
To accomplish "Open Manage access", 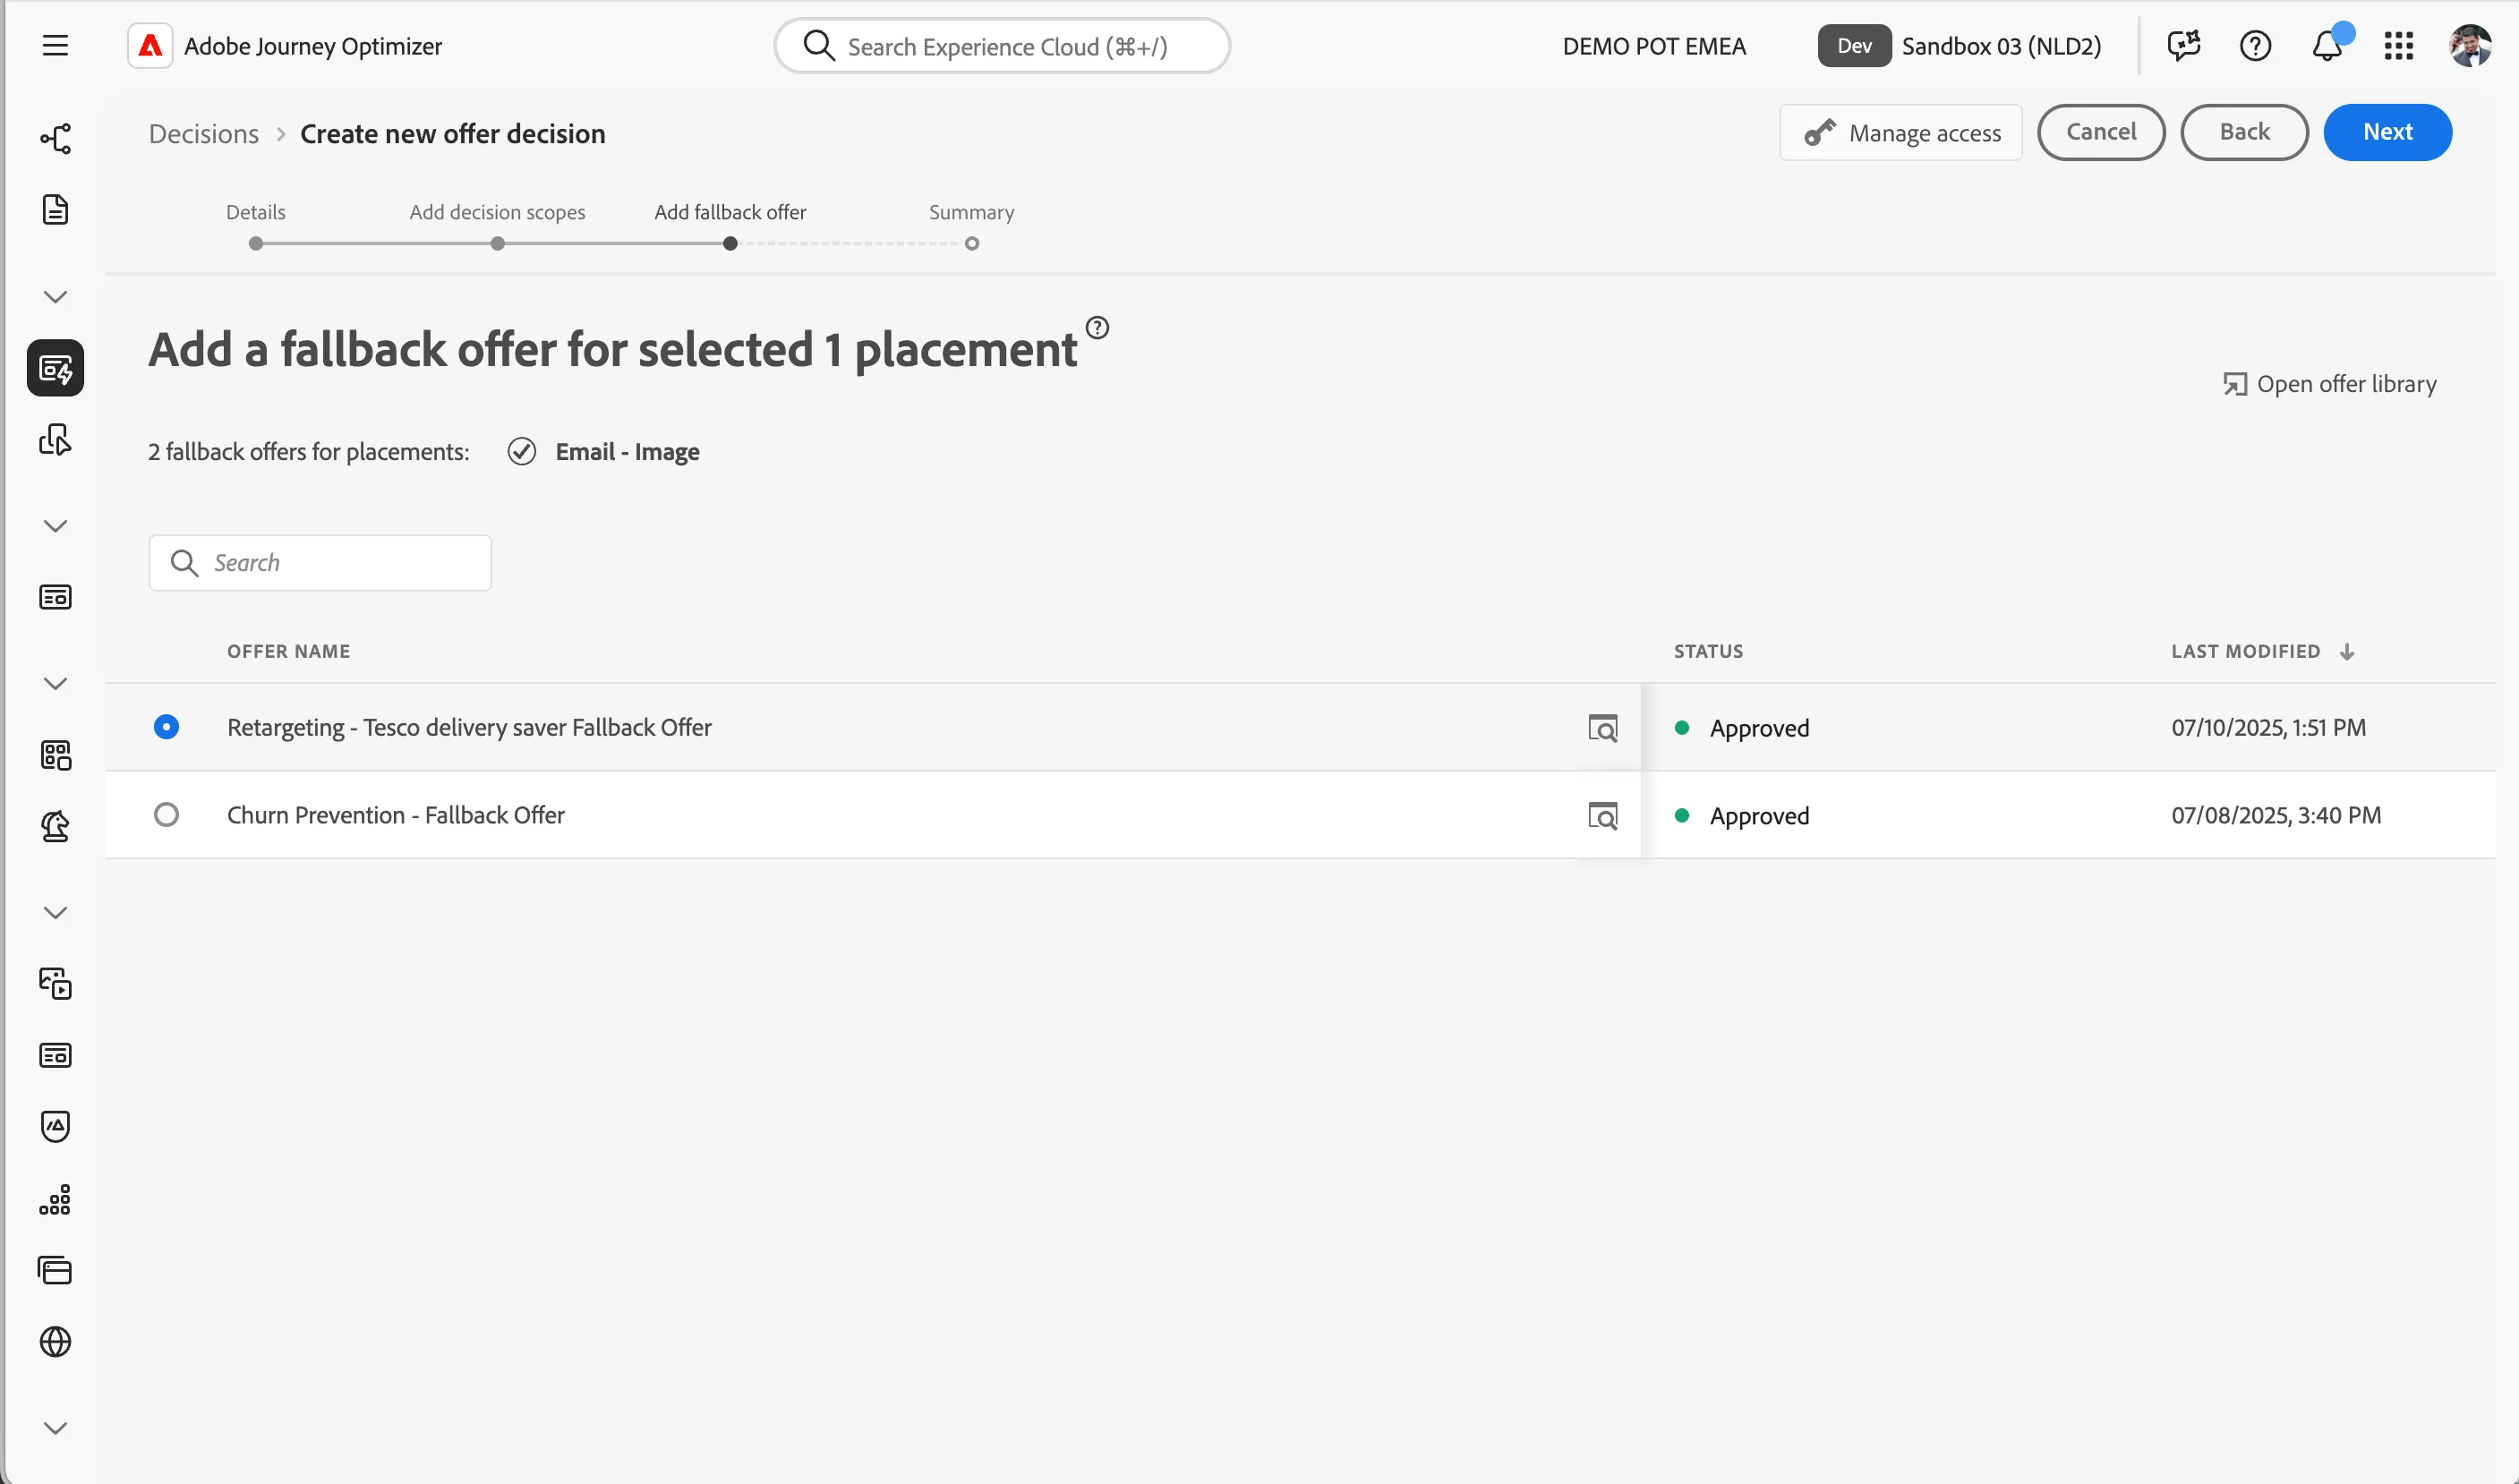I will [1901, 132].
